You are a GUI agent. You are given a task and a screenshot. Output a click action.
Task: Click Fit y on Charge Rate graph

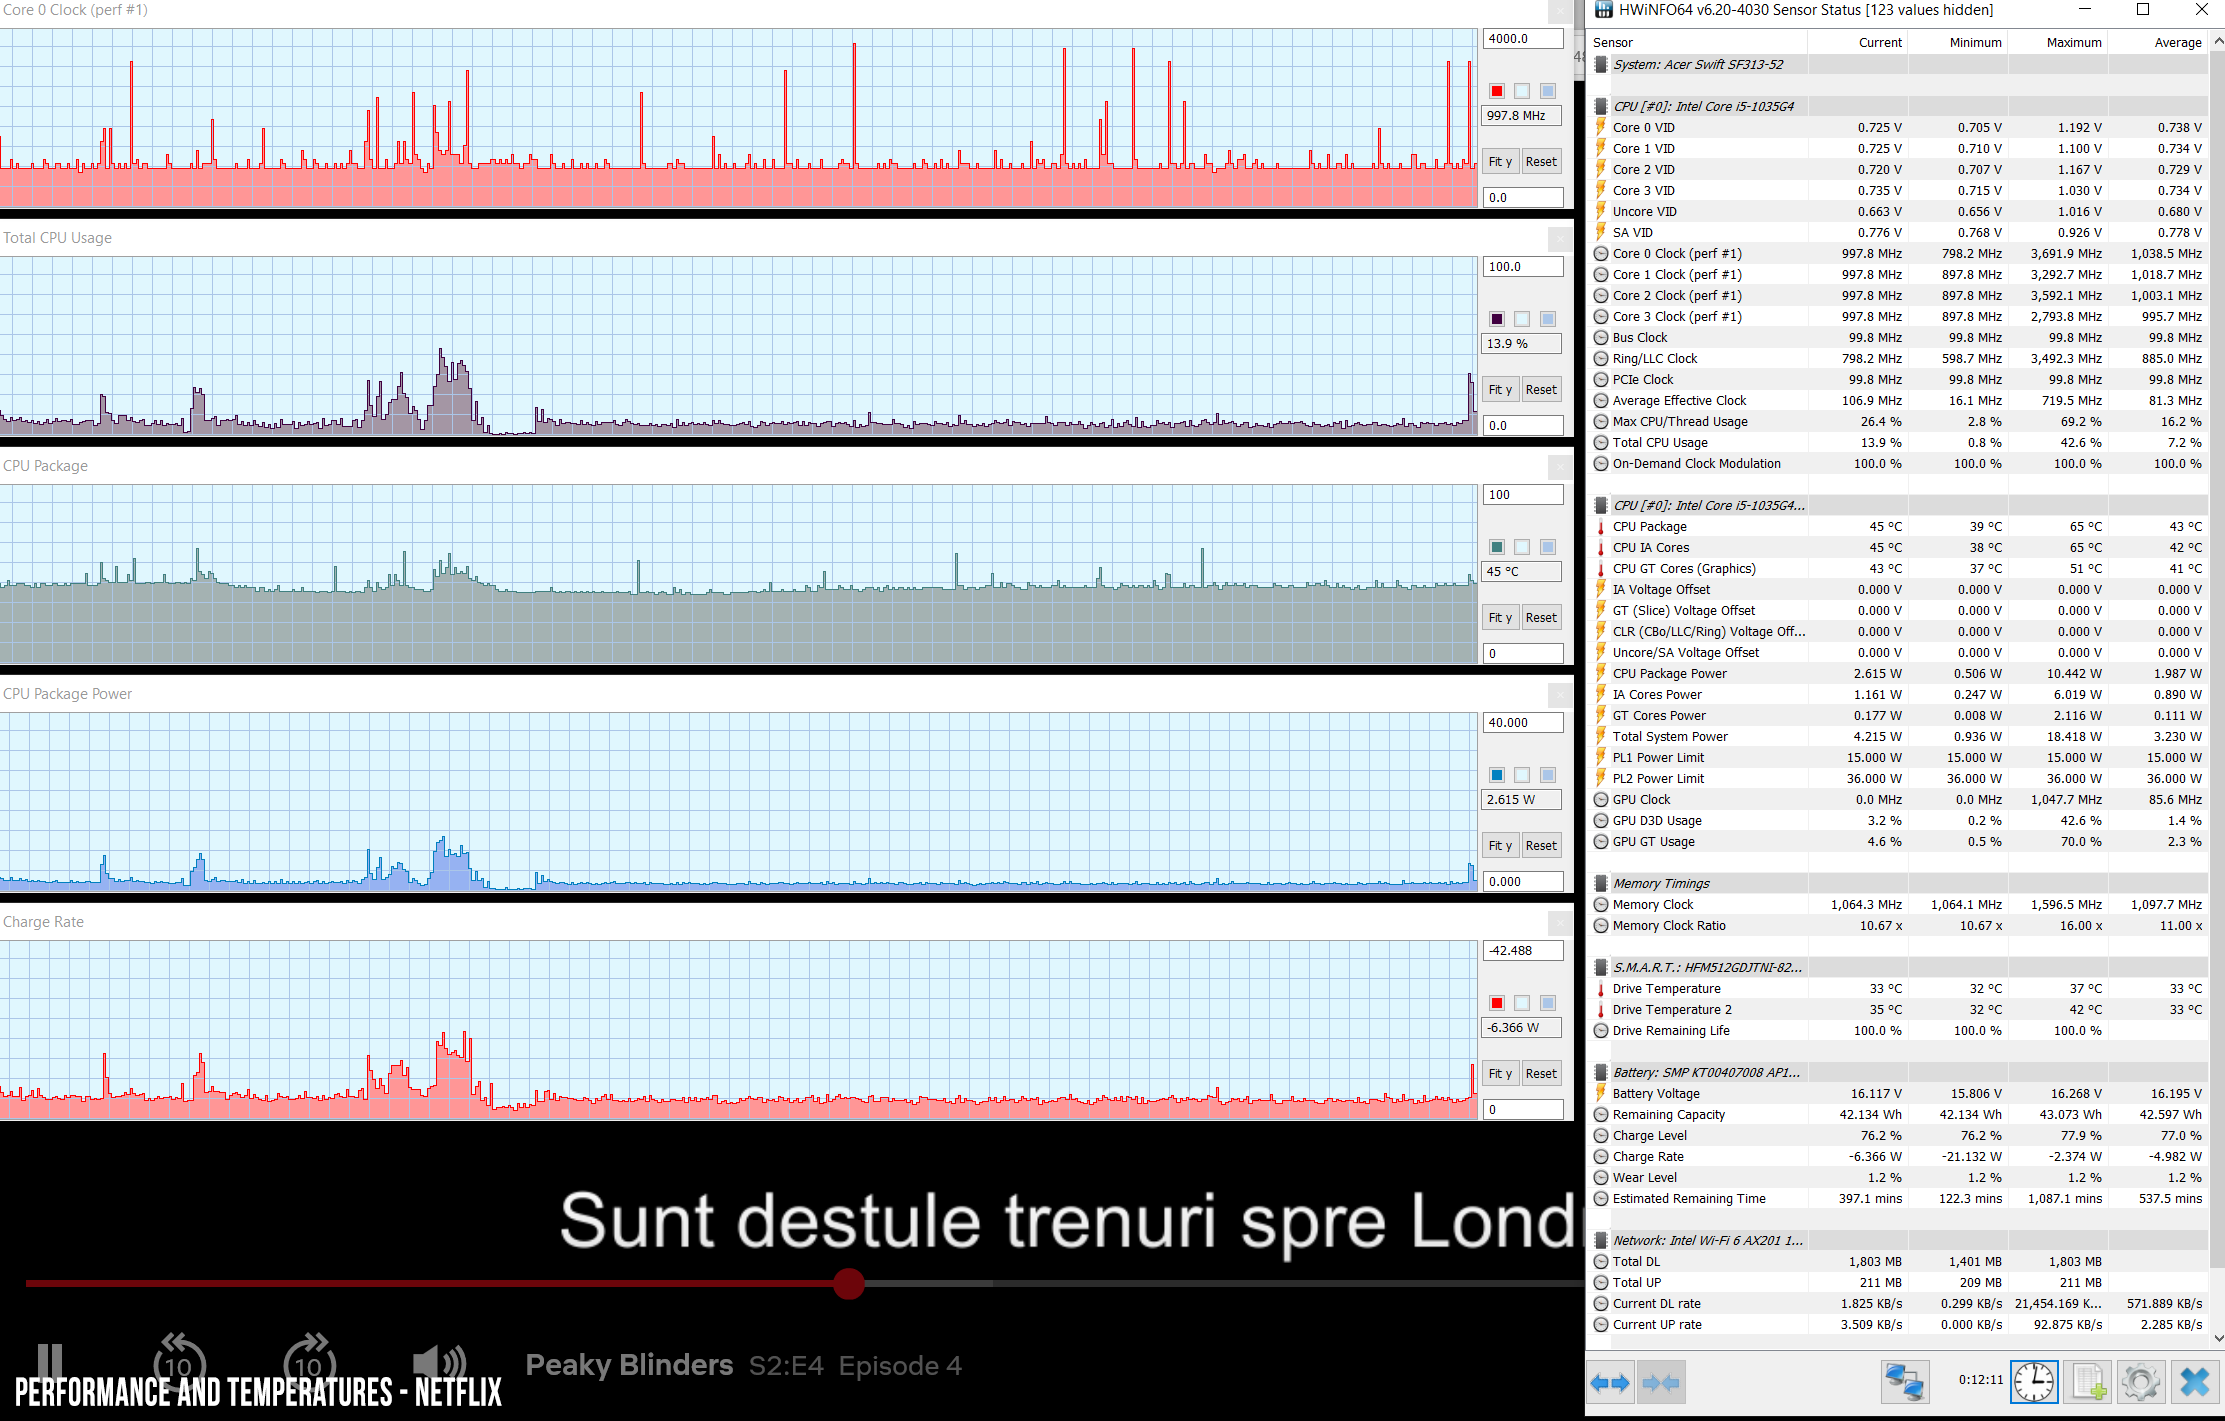pyautogui.click(x=1500, y=1074)
